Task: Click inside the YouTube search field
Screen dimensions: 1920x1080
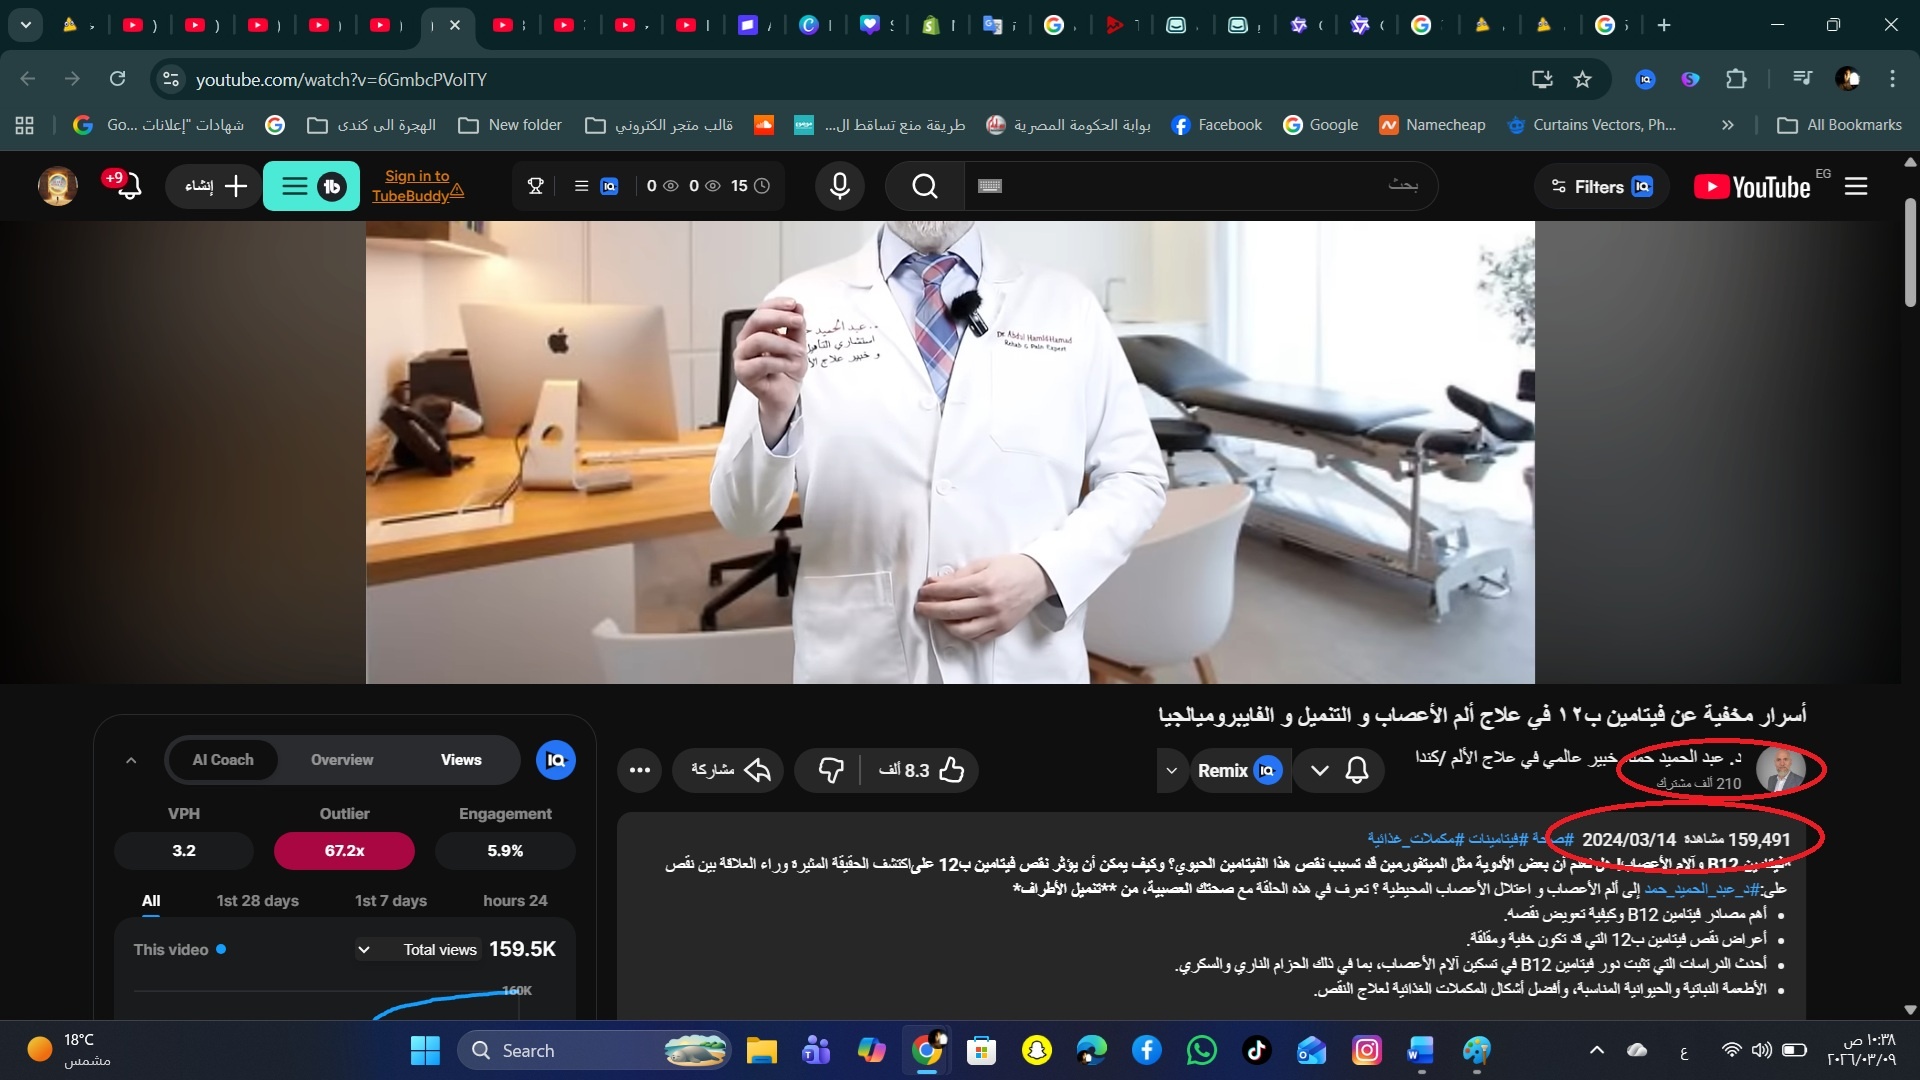Action: tap(1200, 186)
